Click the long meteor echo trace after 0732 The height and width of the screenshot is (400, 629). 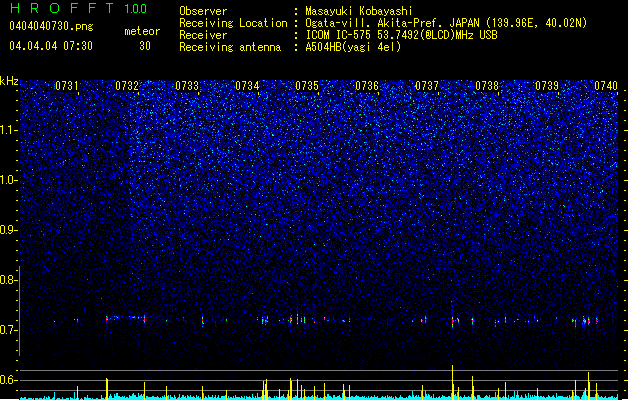tap(126, 318)
